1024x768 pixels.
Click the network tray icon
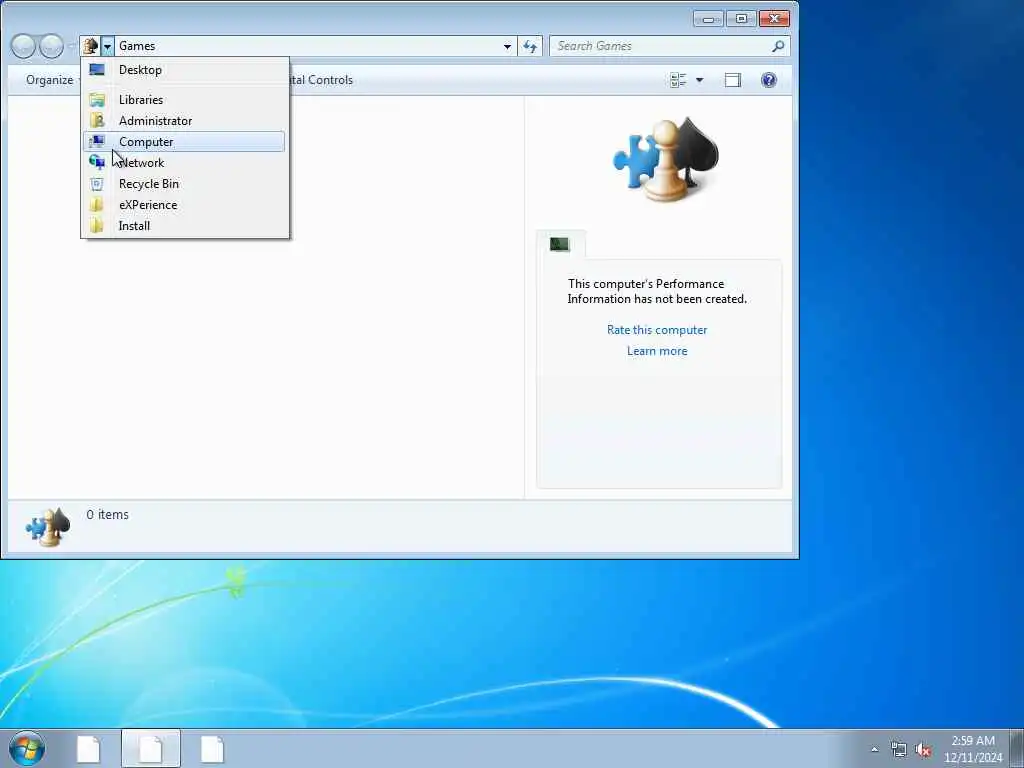(899, 750)
